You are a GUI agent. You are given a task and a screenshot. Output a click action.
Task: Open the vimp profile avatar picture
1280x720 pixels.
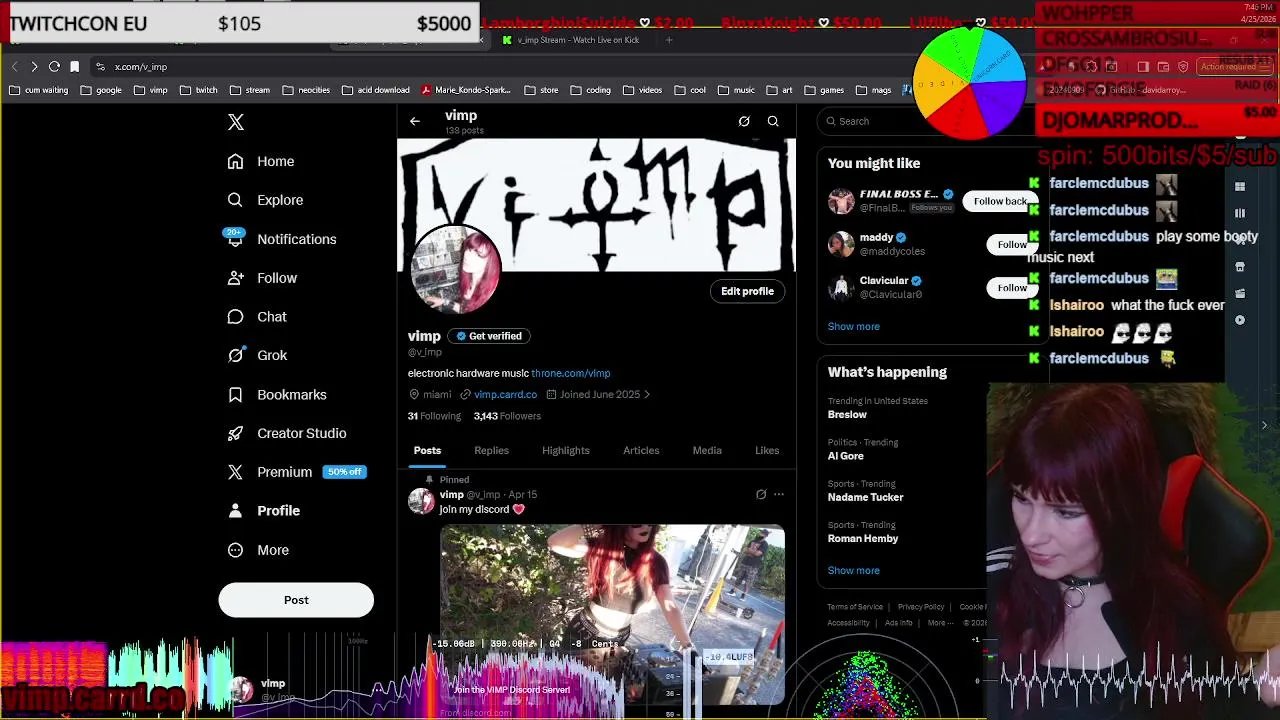coord(455,270)
